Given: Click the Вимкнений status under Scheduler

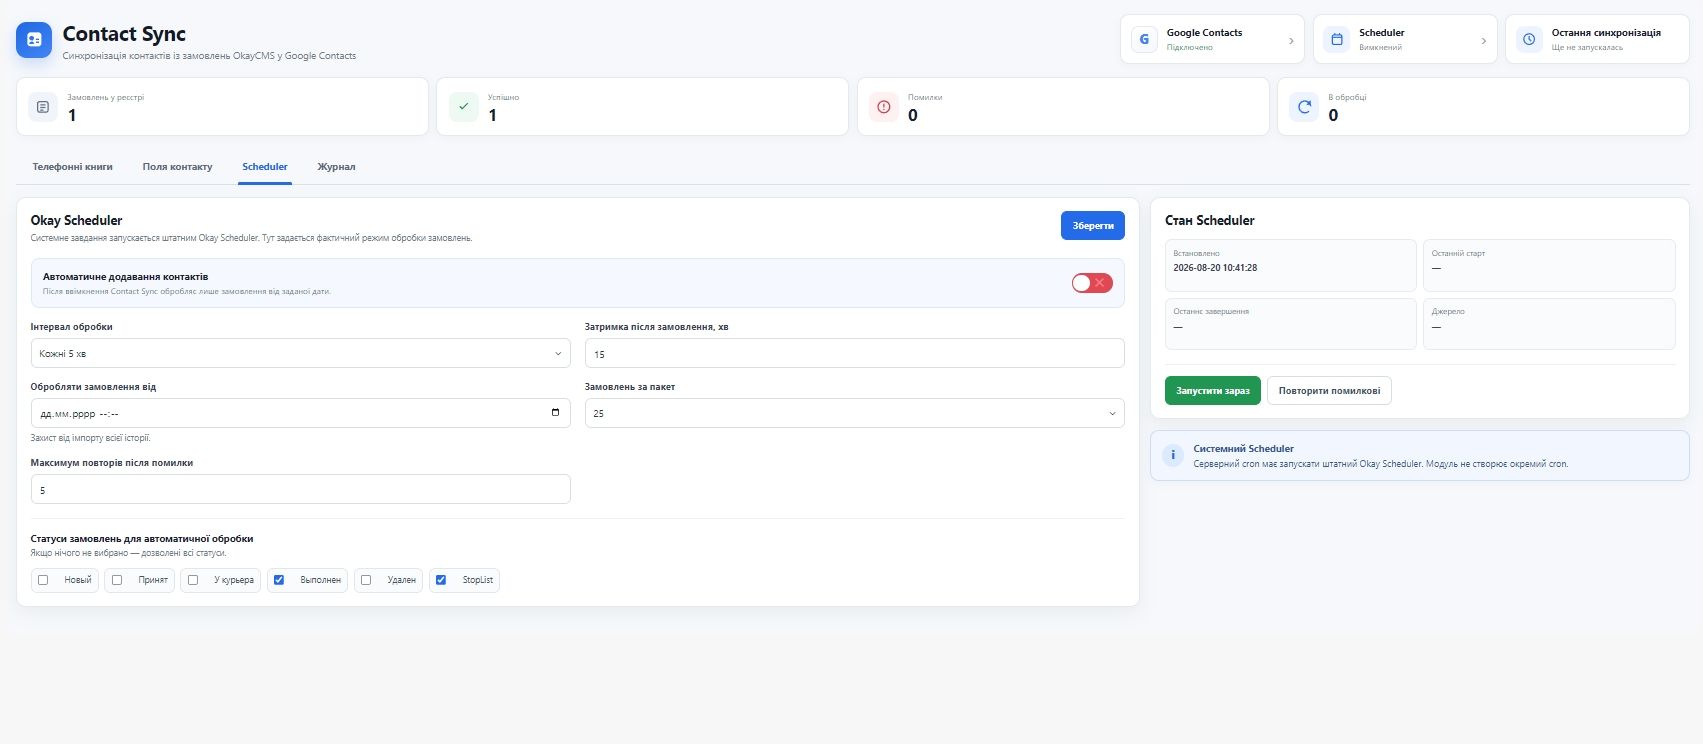Looking at the screenshot, I should coord(1380,47).
